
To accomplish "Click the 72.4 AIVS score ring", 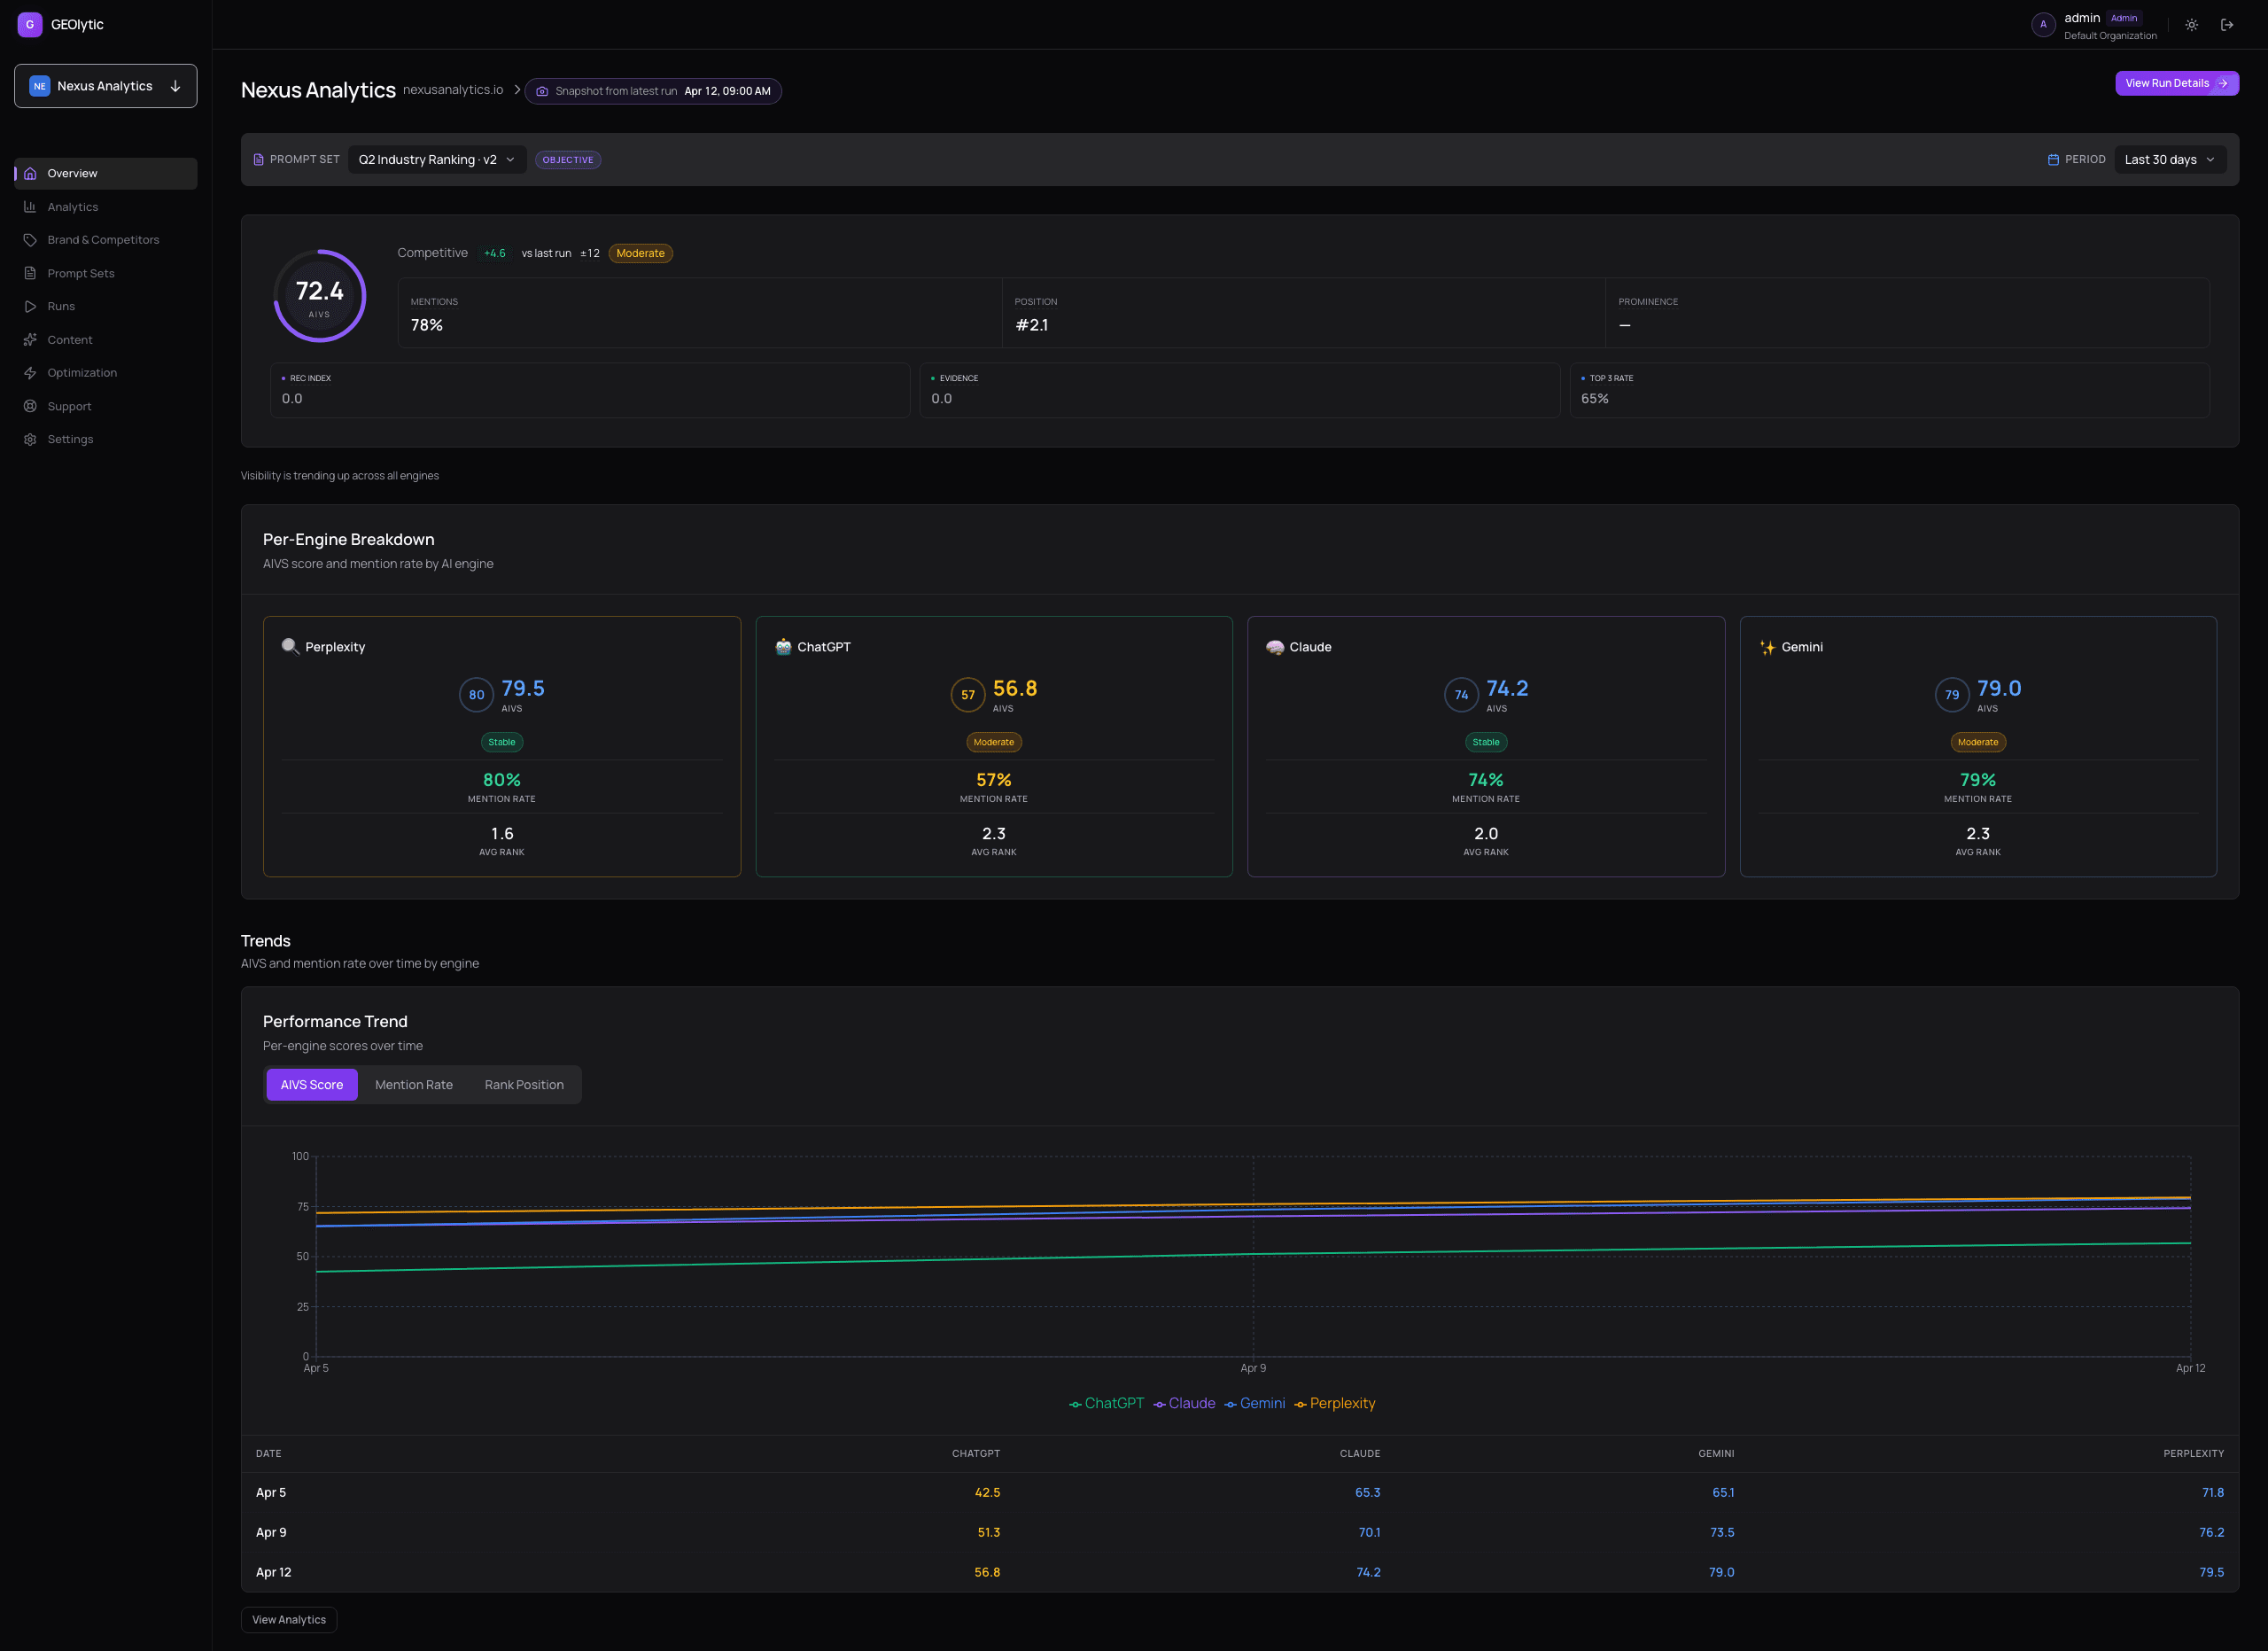I will pos(320,296).
